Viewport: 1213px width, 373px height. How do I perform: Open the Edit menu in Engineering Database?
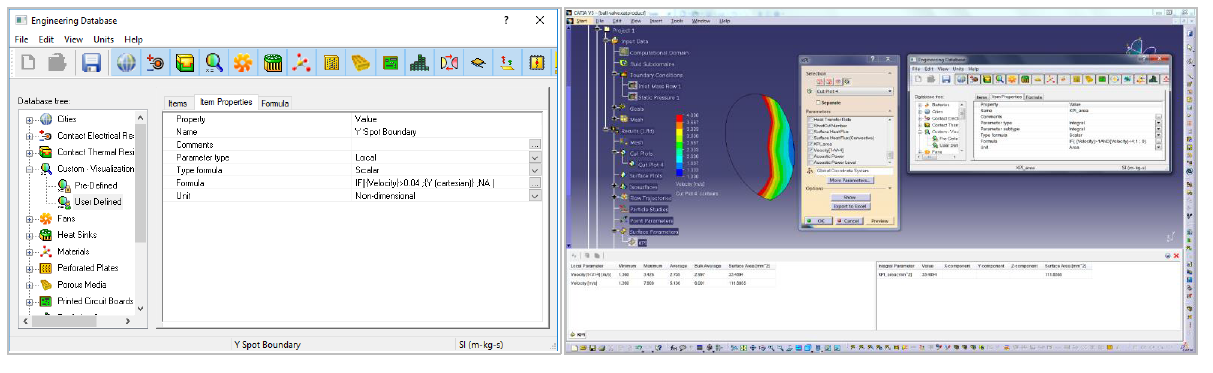pyautogui.click(x=47, y=39)
